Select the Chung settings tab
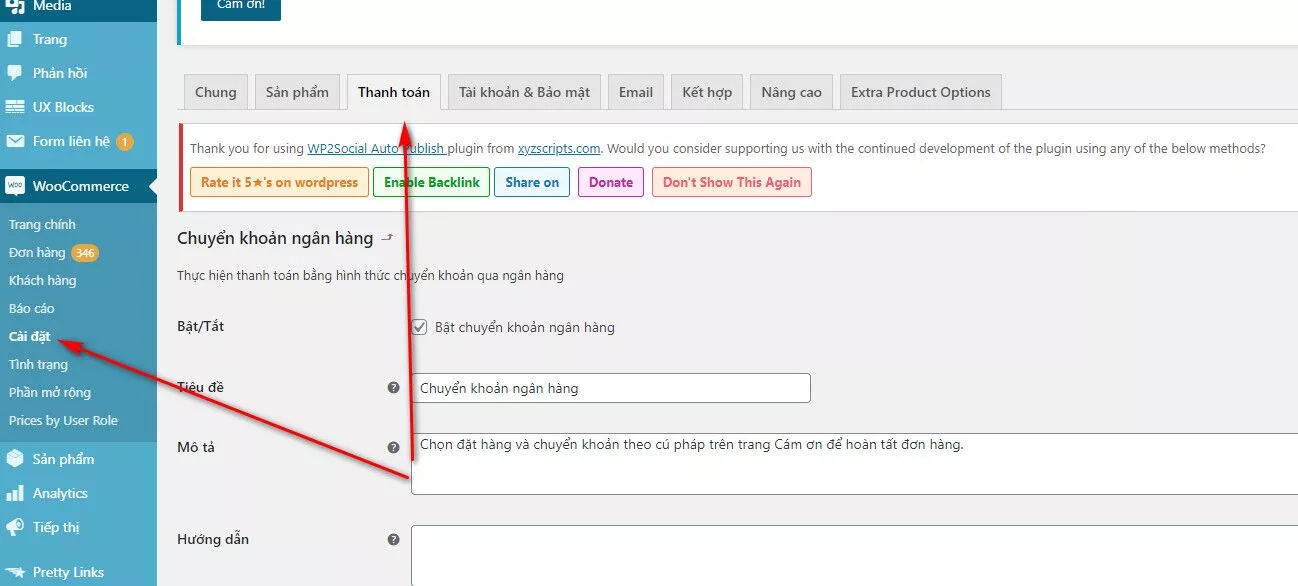Viewport: 1298px width, 586px height. (215, 91)
